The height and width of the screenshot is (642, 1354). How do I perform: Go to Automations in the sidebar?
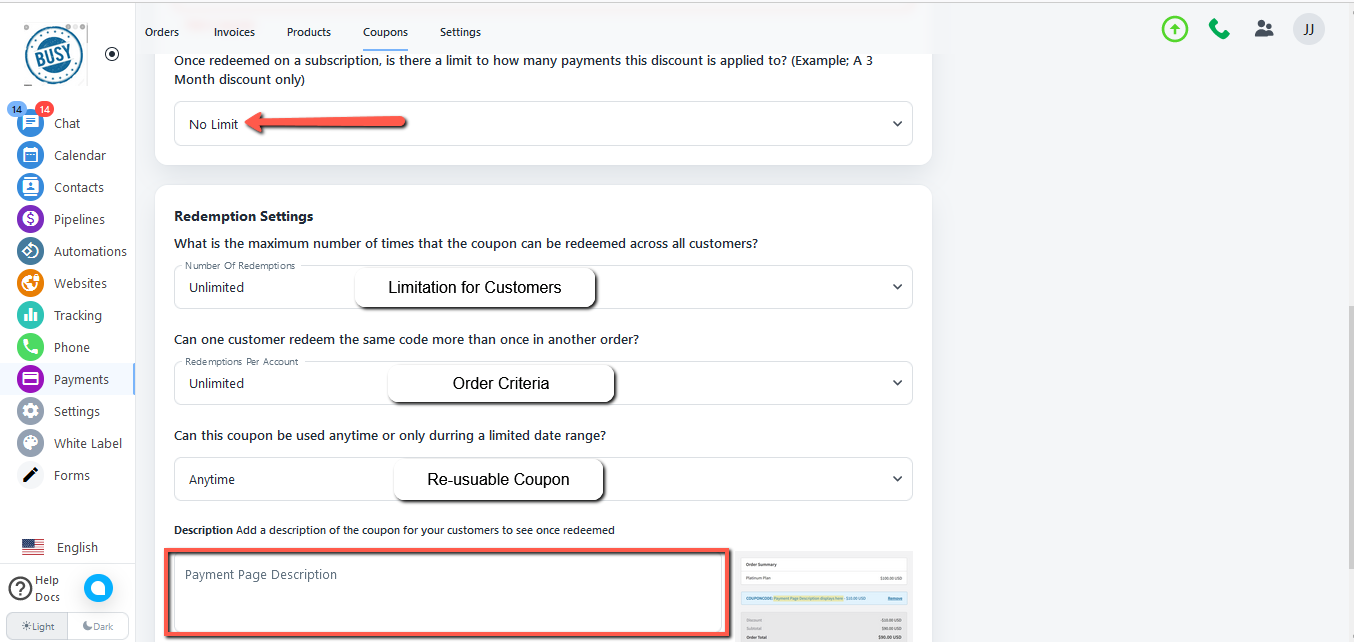tap(89, 251)
